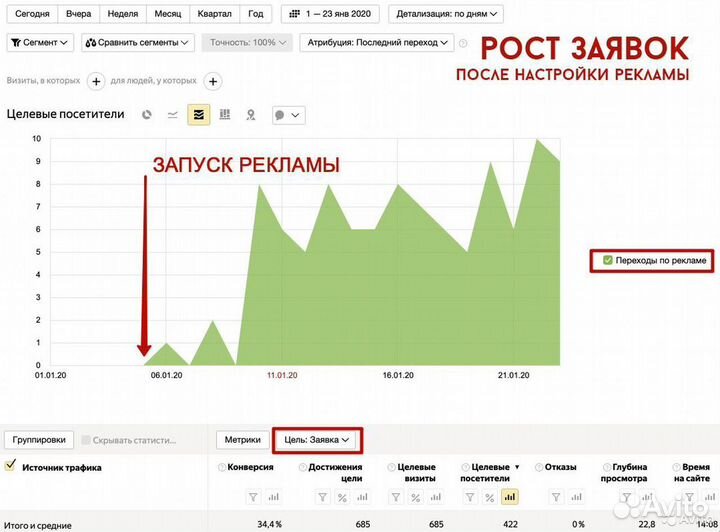This screenshot has width=720, height=532.
Task: Select the Сегодня period tab
Action: pos(32,14)
